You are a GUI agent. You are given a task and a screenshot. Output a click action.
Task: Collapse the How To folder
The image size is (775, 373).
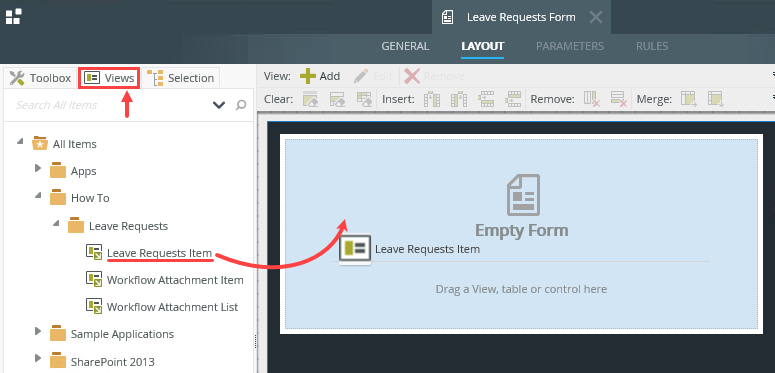pos(38,196)
